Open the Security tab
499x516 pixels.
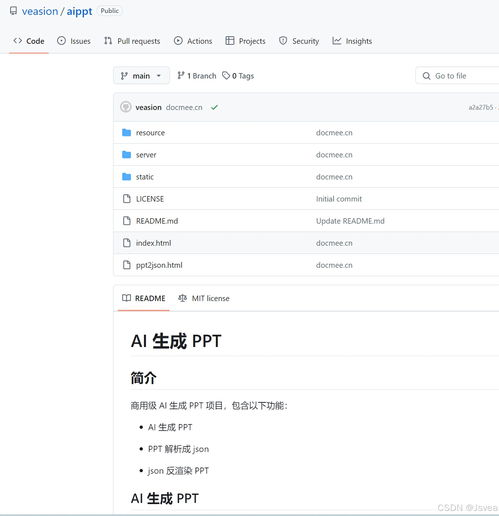tap(299, 41)
